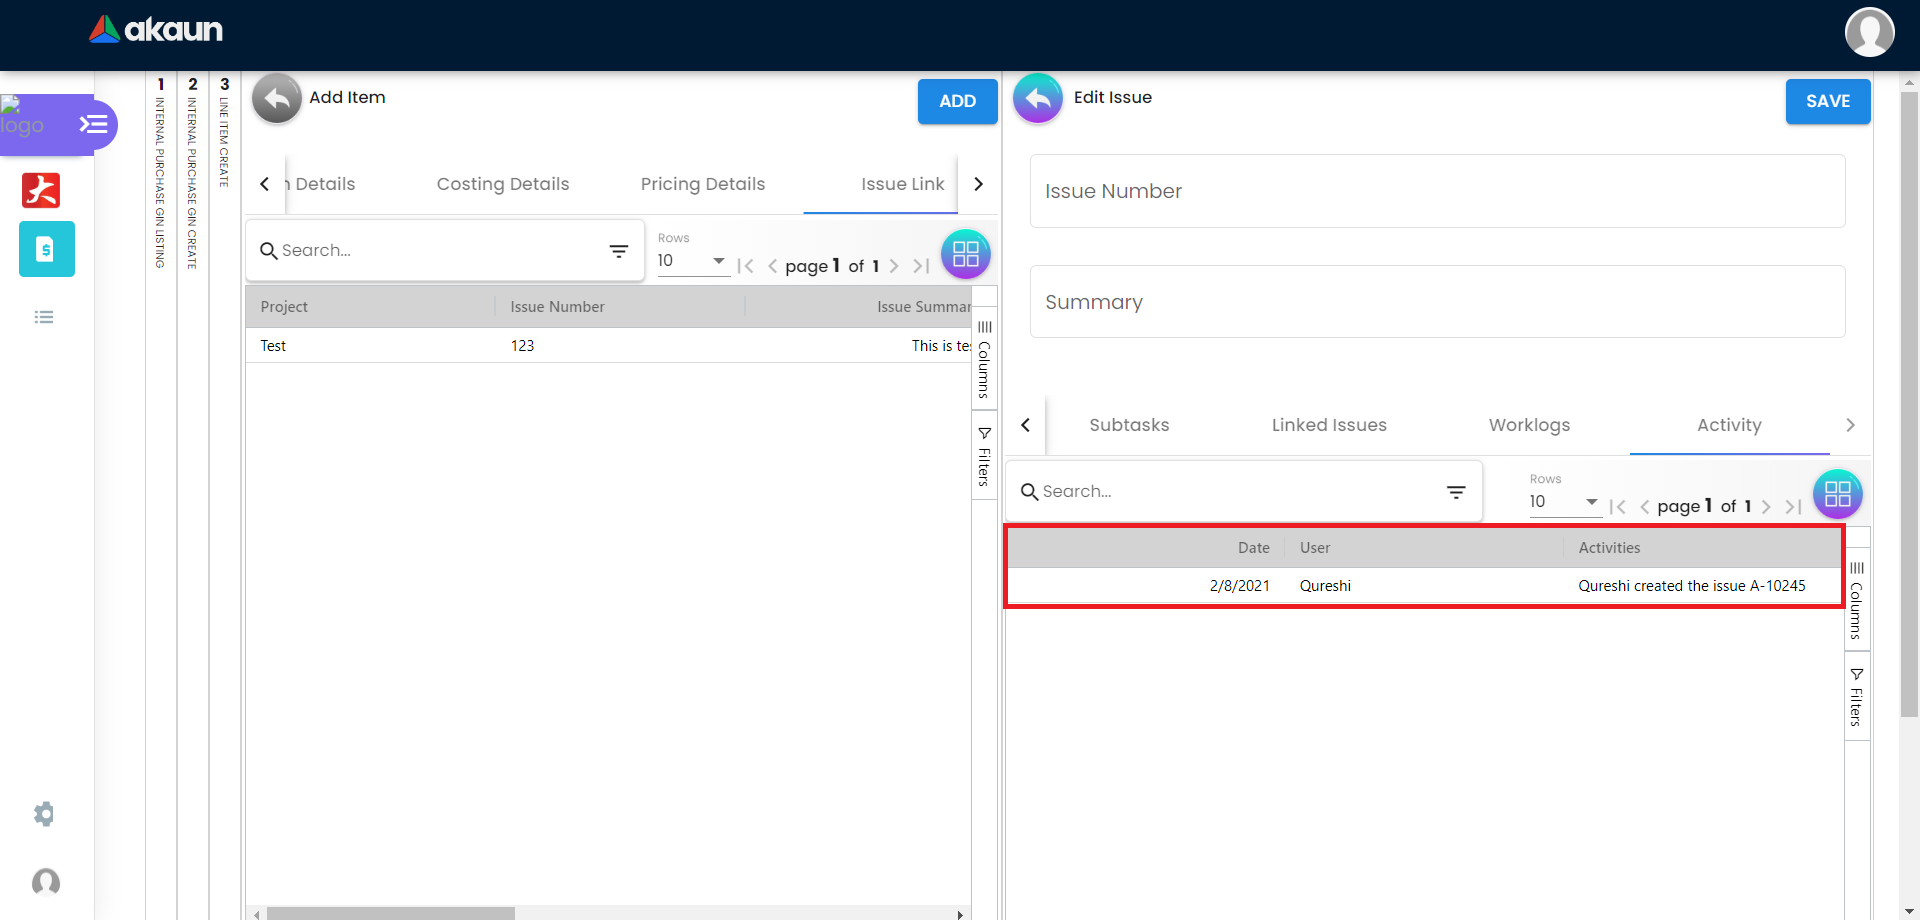Switch to the Costing Details tab
The height and width of the screenshot is (920, 1920).
(503, 184)
